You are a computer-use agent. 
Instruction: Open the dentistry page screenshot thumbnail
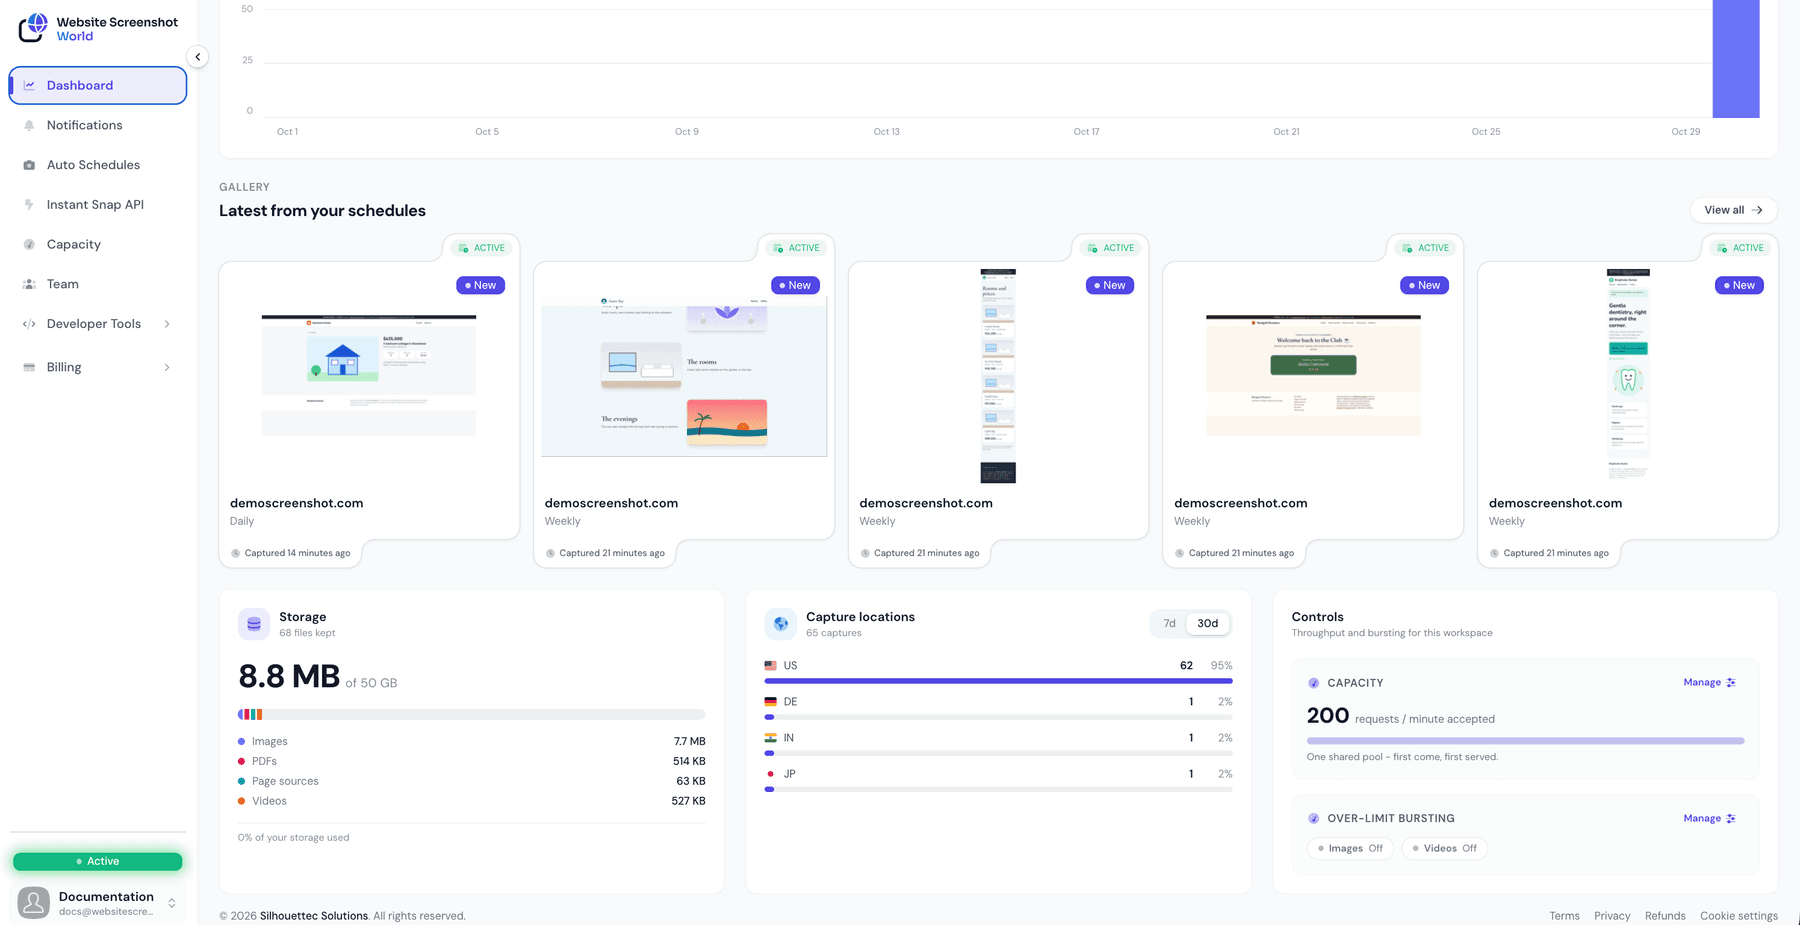coord(1628,375)
